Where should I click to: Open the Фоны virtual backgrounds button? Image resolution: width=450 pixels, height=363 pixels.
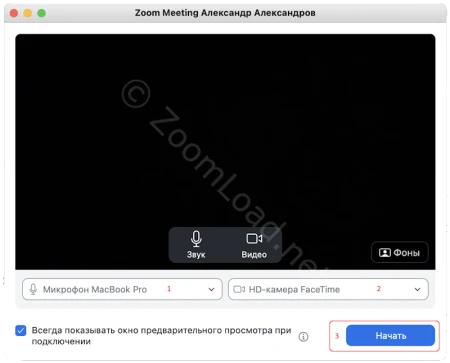[x=400, y=252]
